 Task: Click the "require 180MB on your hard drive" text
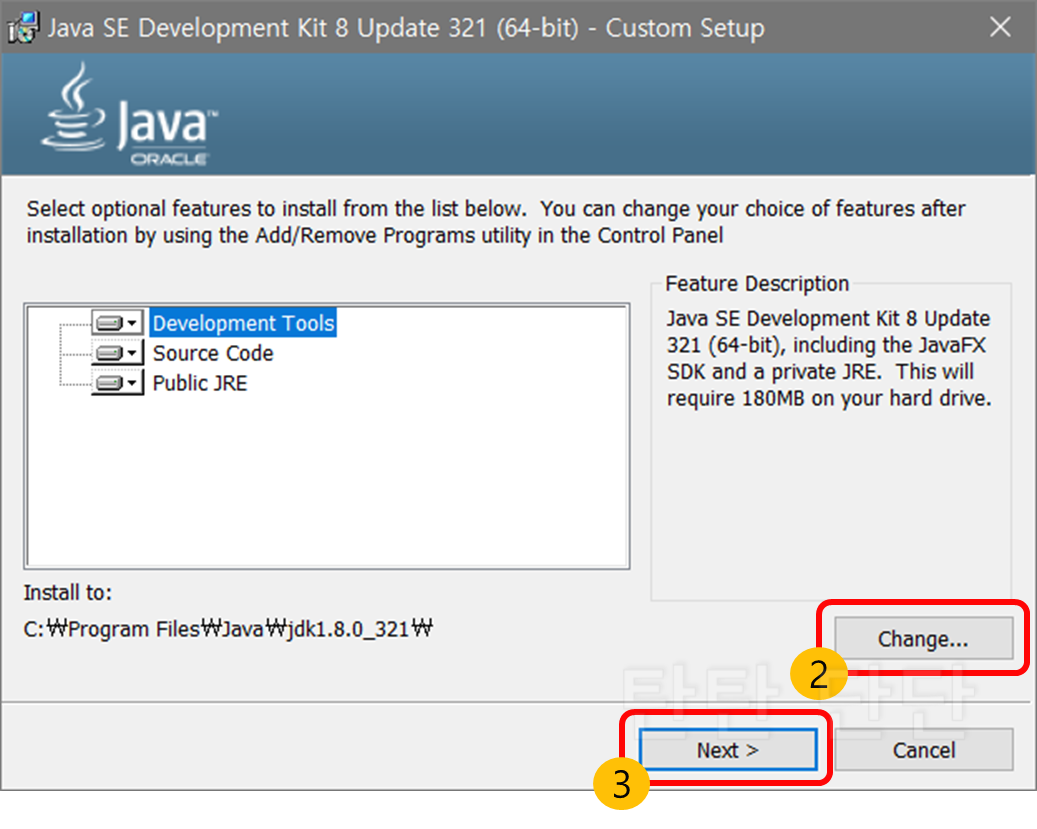pyautogui.click(x=829, y=398)
